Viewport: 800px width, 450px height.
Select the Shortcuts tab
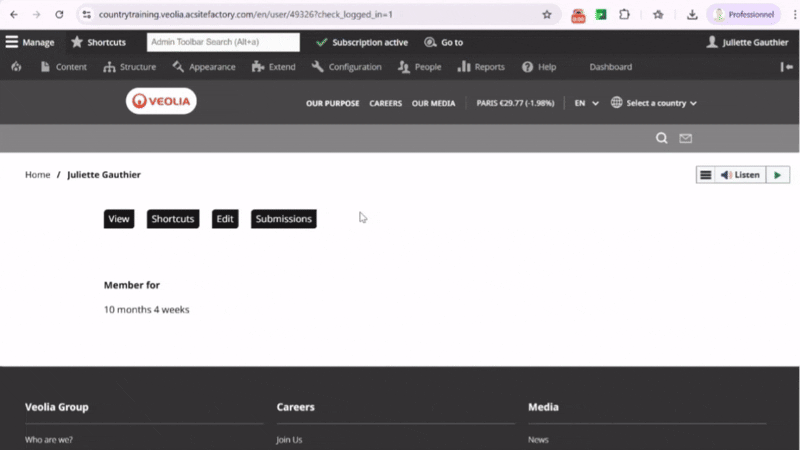[x=173, y=219]
